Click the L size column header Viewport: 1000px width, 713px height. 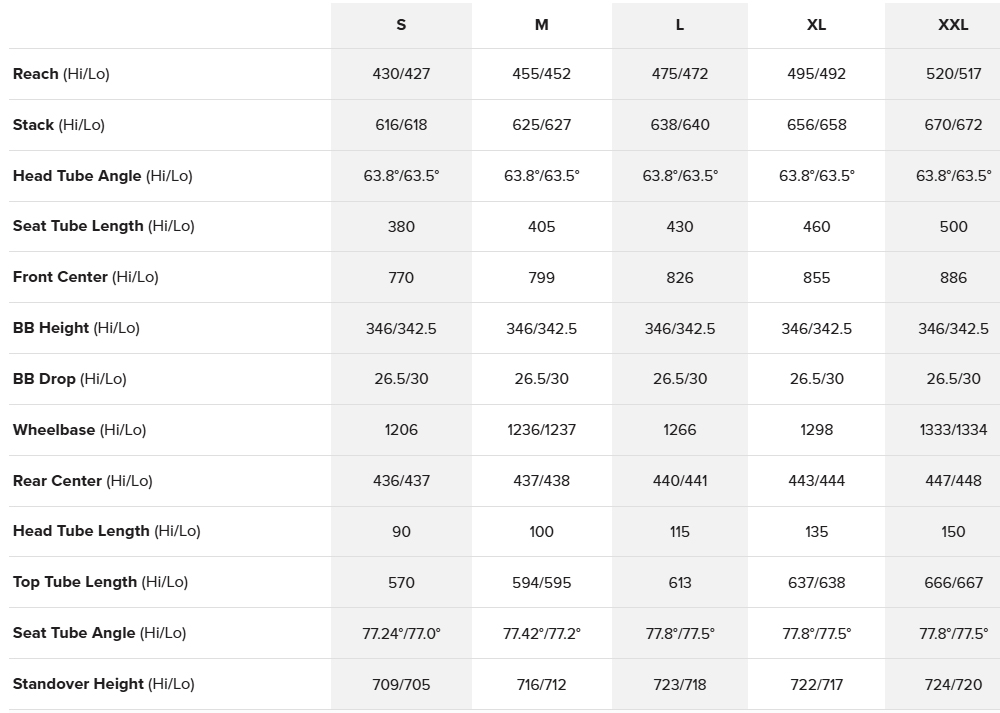(680, 25)
